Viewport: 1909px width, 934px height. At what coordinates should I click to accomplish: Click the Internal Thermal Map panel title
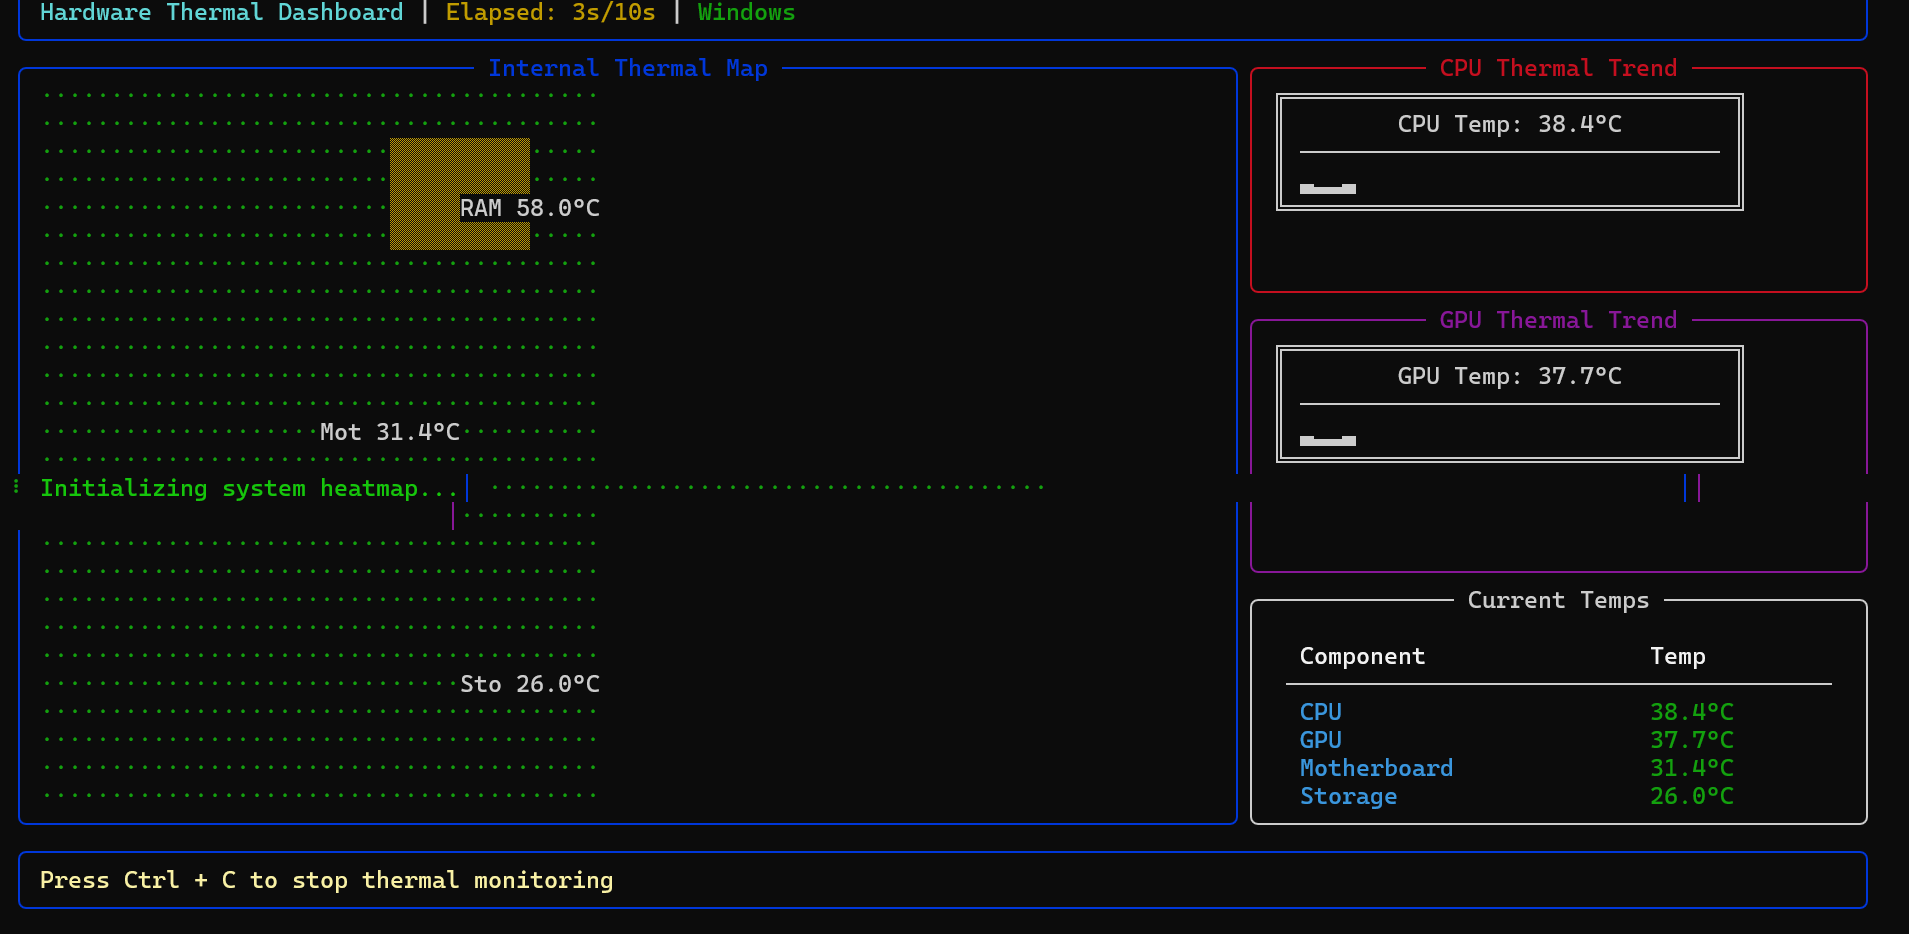click(x=627, y=68)
